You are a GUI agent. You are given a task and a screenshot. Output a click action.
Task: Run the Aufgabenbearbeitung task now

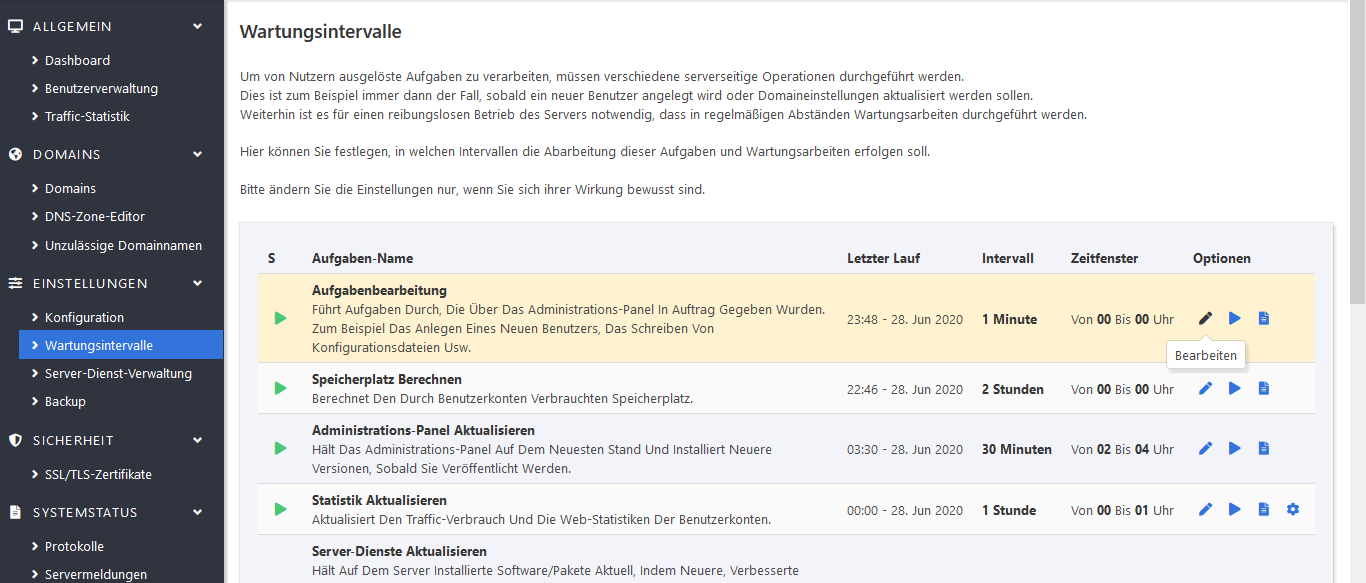[1235, 318]
